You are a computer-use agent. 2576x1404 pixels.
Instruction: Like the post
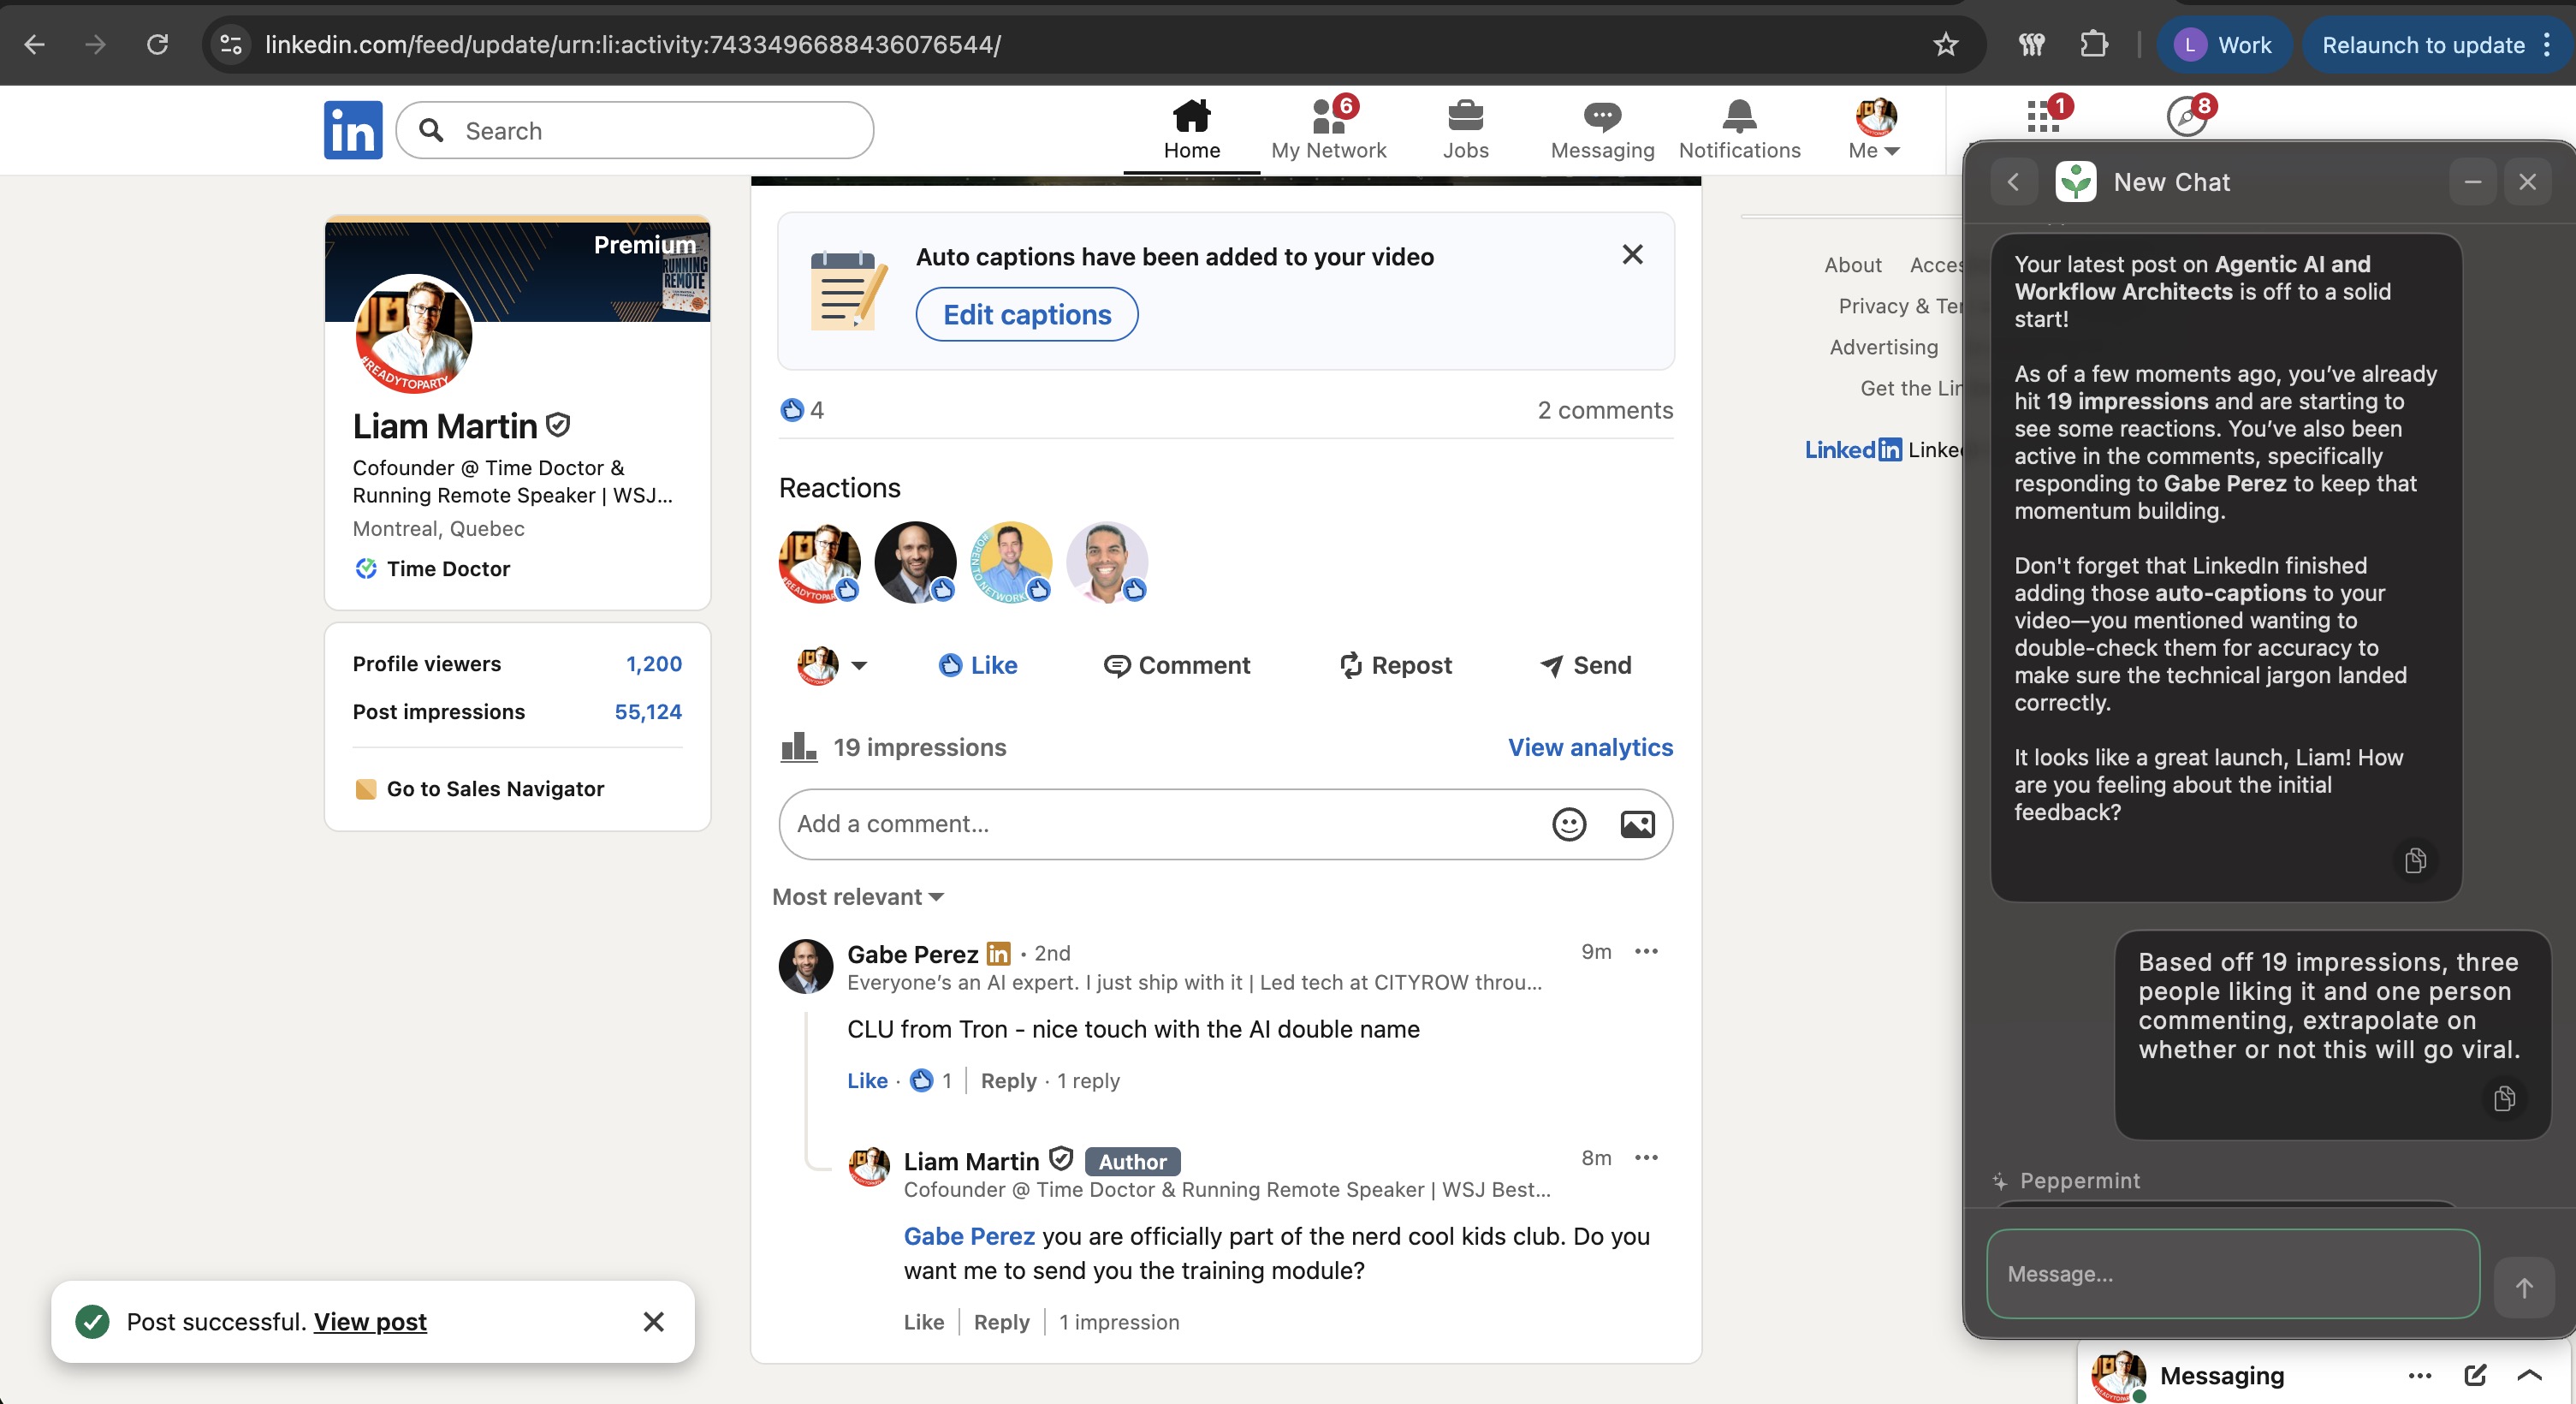pyautogui.click(x=977, y=665)
